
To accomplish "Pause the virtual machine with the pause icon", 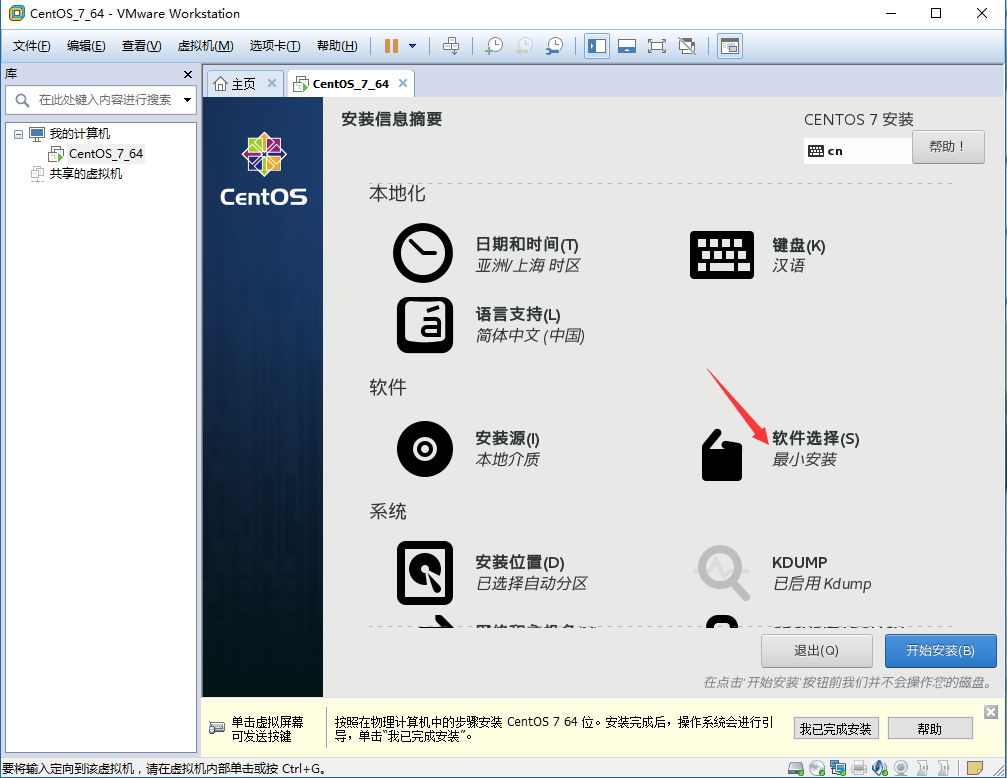I will (x=391, y=46).
